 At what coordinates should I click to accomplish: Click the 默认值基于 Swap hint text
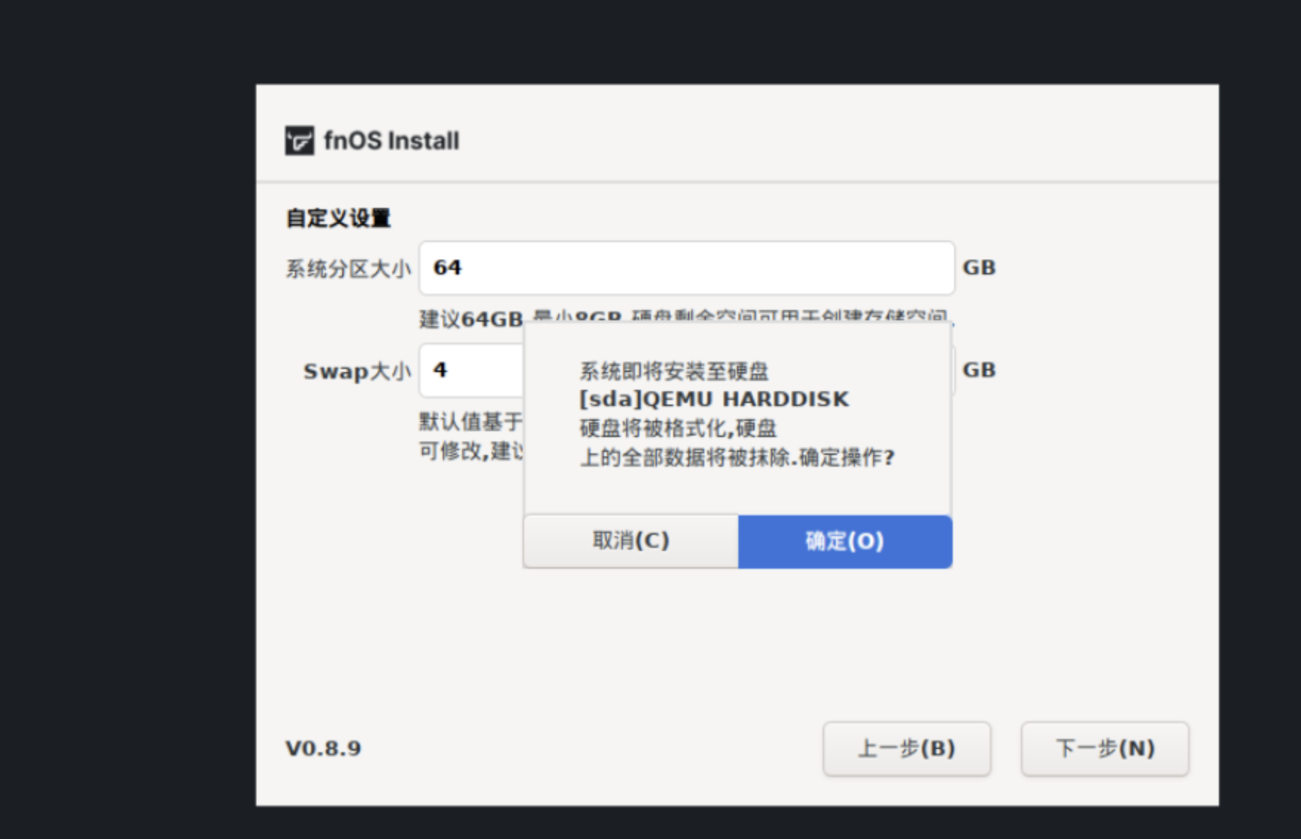pyautogui.click(x=470, y=420)
